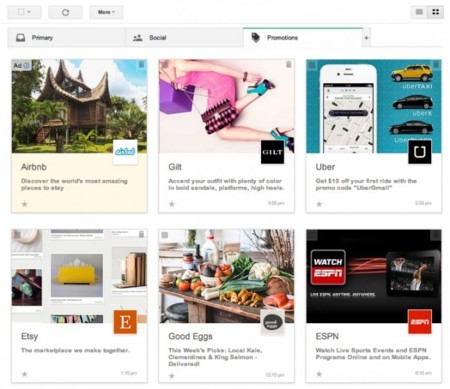Open 'Get $10 off your first ride' message
This screenshot has width=450, height=389.
(x=366, y=184)
